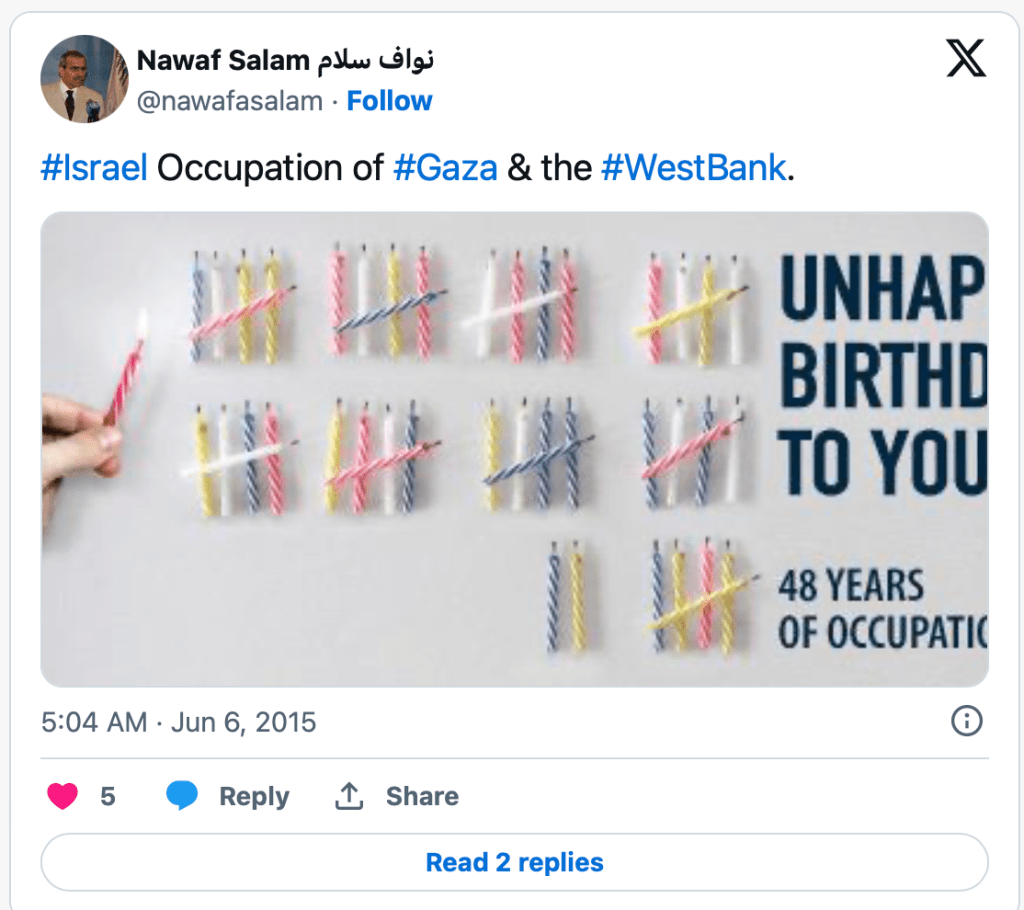Viewport: 1024px width, 910px height.
Task: Like the tweet with the heart icon
Action: [x=63, y=796]
